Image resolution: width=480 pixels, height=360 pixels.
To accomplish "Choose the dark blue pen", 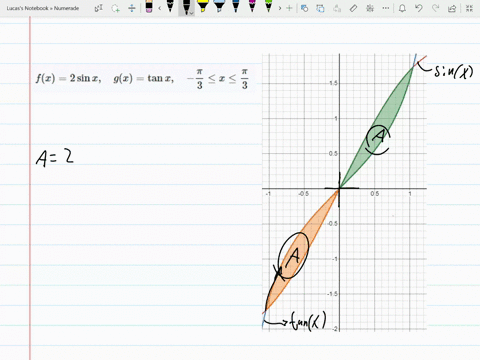I will [236, 6].
